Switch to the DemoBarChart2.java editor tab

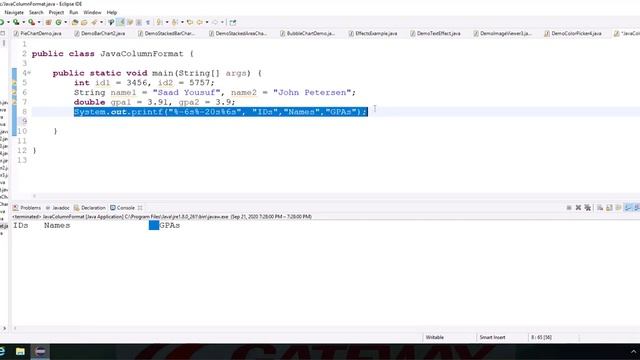[x=100, y=33]
